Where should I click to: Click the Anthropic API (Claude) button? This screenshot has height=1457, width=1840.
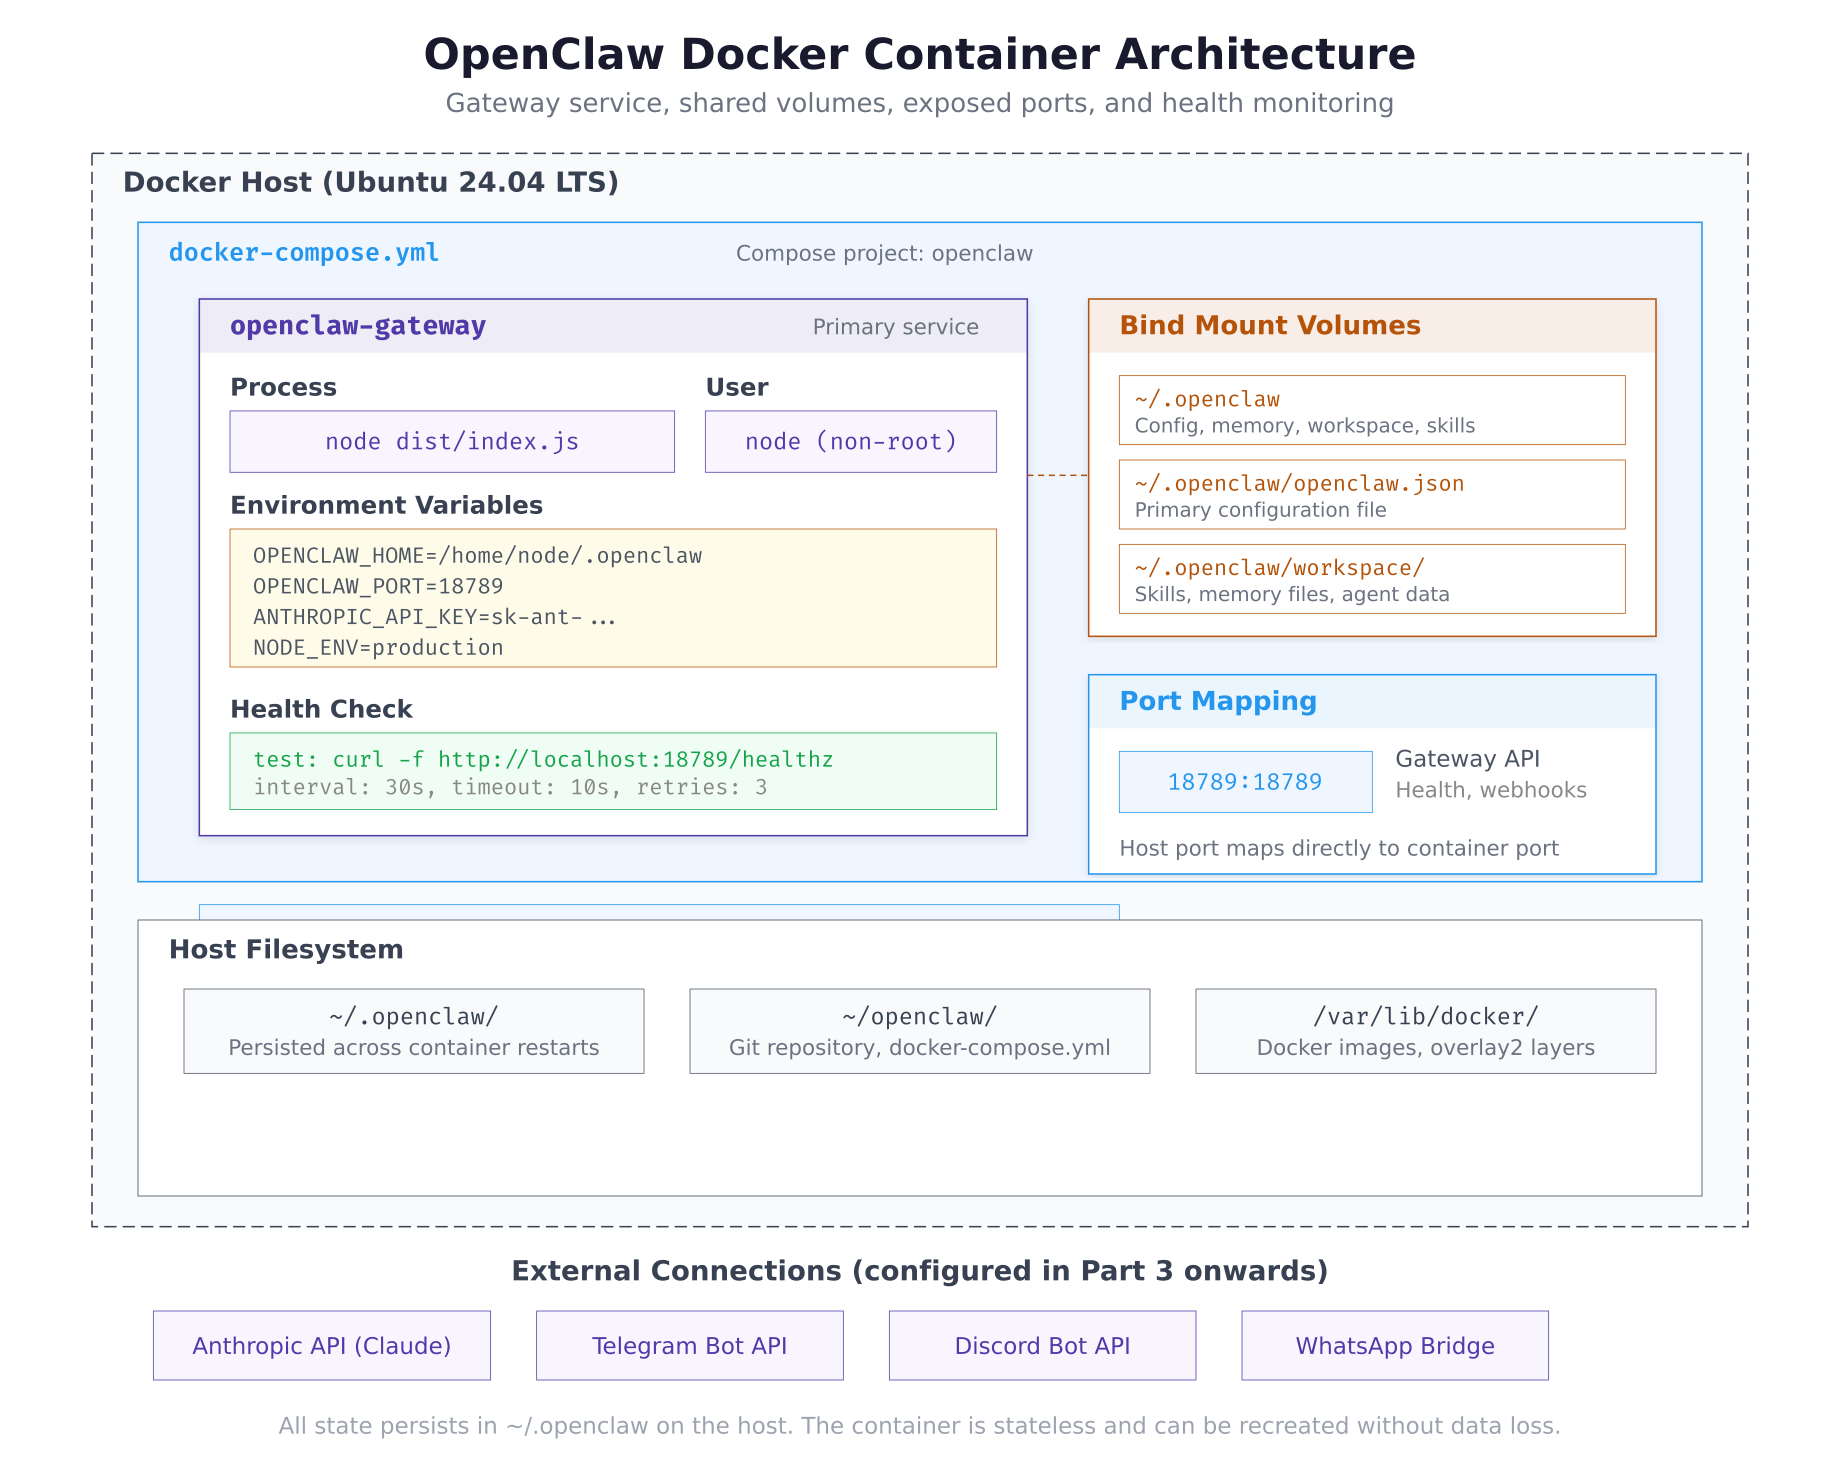point(321,1345)
